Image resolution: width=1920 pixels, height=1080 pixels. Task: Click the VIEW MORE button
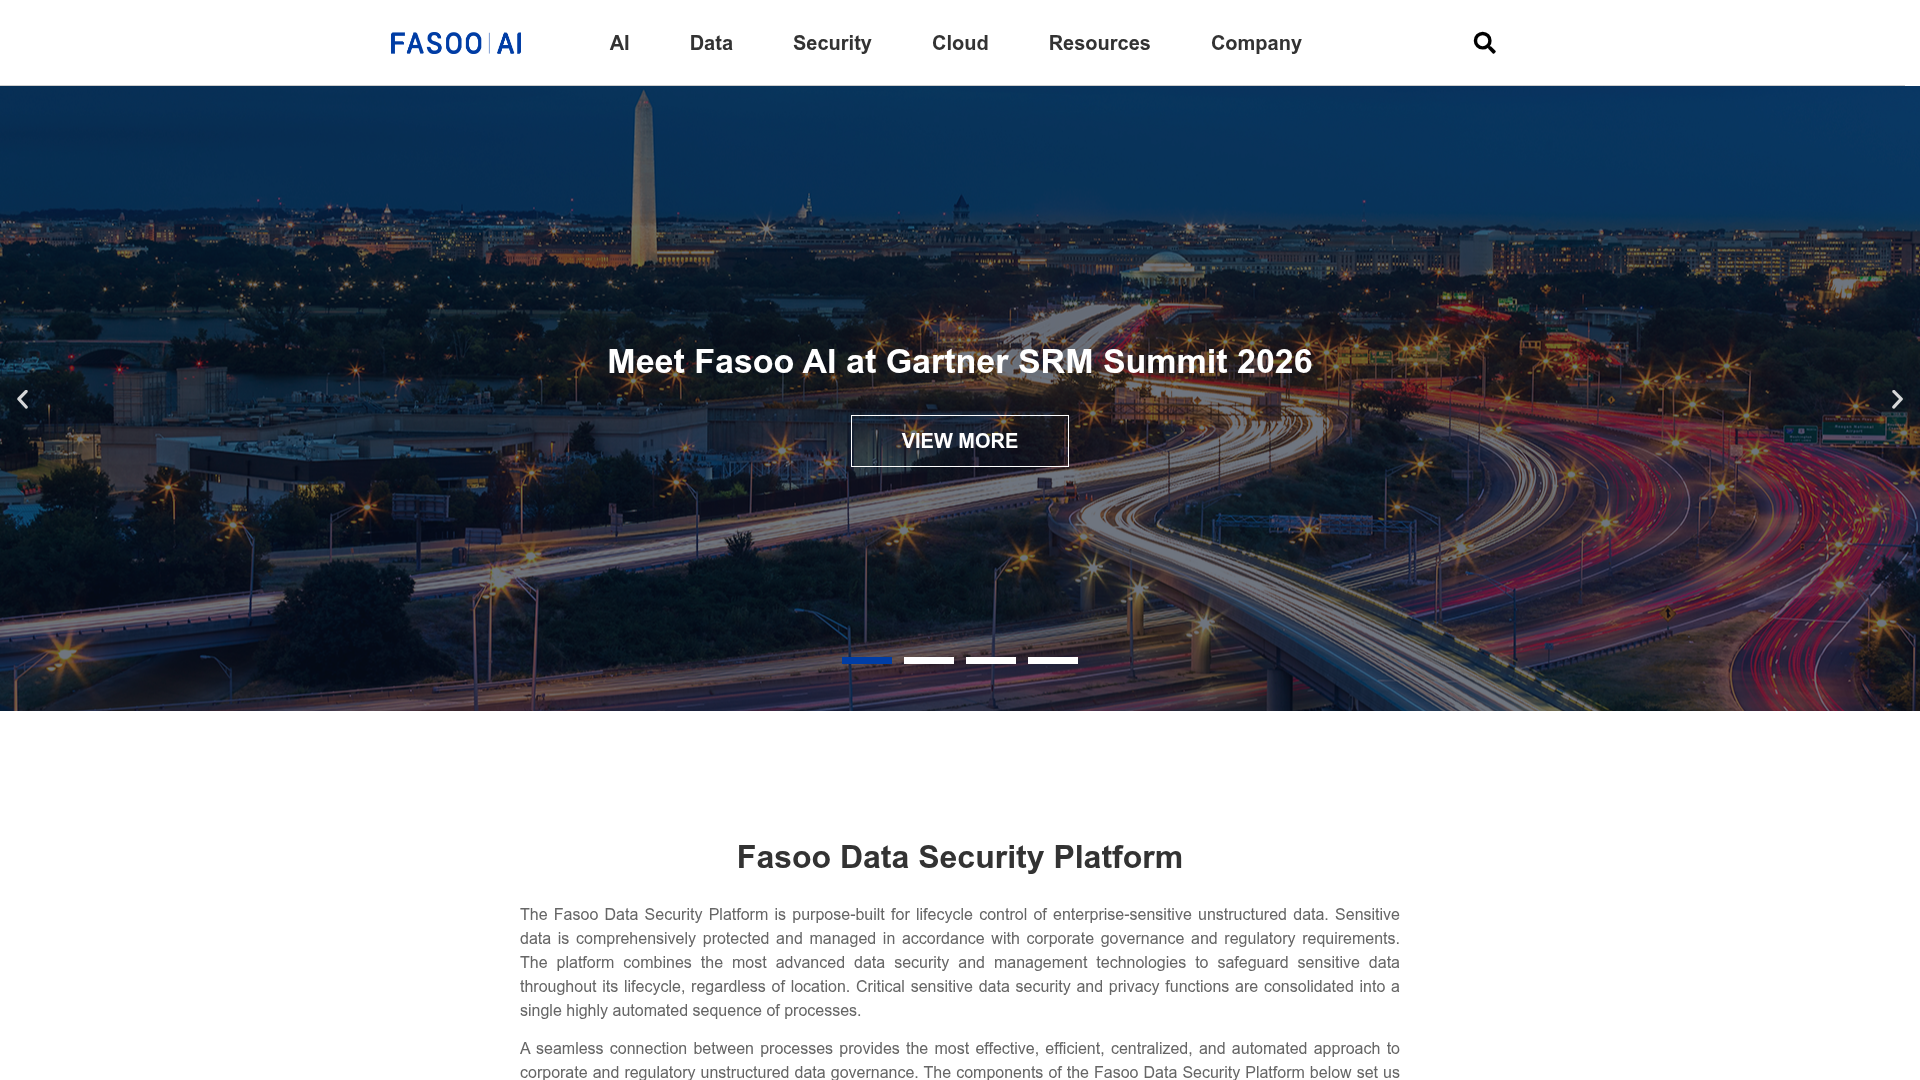point(960,441)
